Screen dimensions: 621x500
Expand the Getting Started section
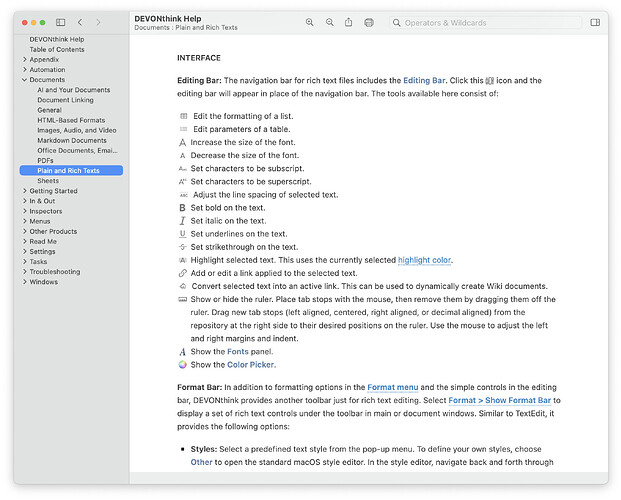(x=24, y=191)
